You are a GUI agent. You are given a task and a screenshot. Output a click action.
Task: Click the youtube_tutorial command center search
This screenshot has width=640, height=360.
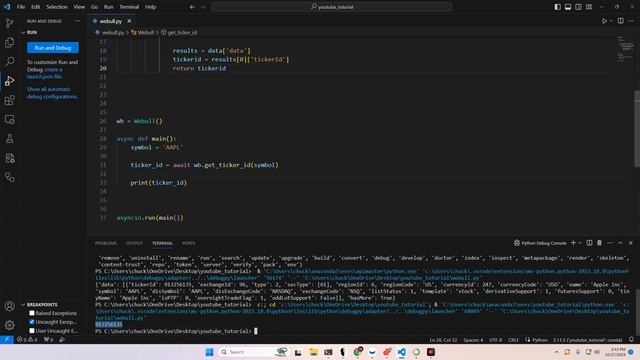click(x=332, y=7)
